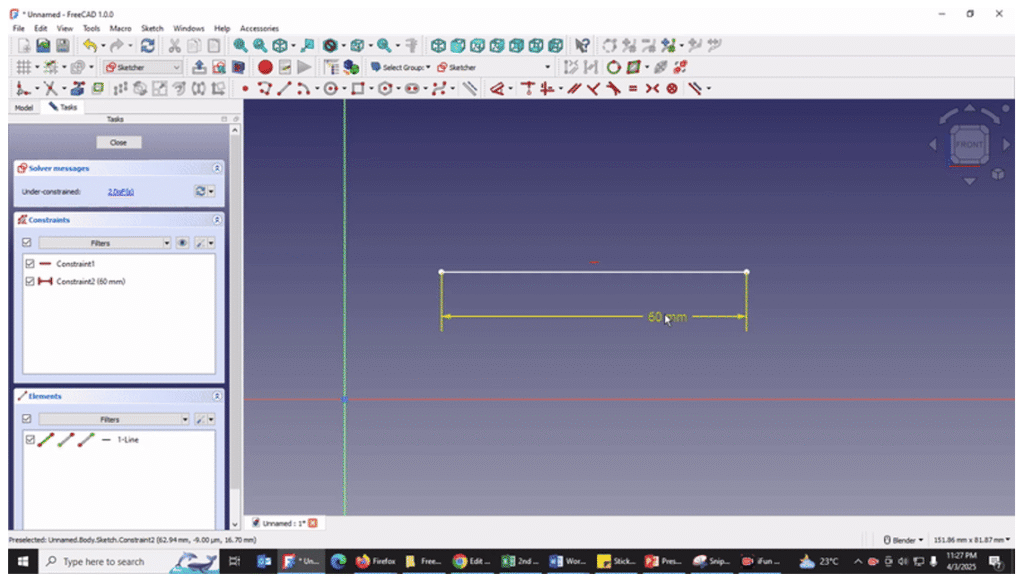Click the leave sketch red stop icon

click(x=264, y=66)
